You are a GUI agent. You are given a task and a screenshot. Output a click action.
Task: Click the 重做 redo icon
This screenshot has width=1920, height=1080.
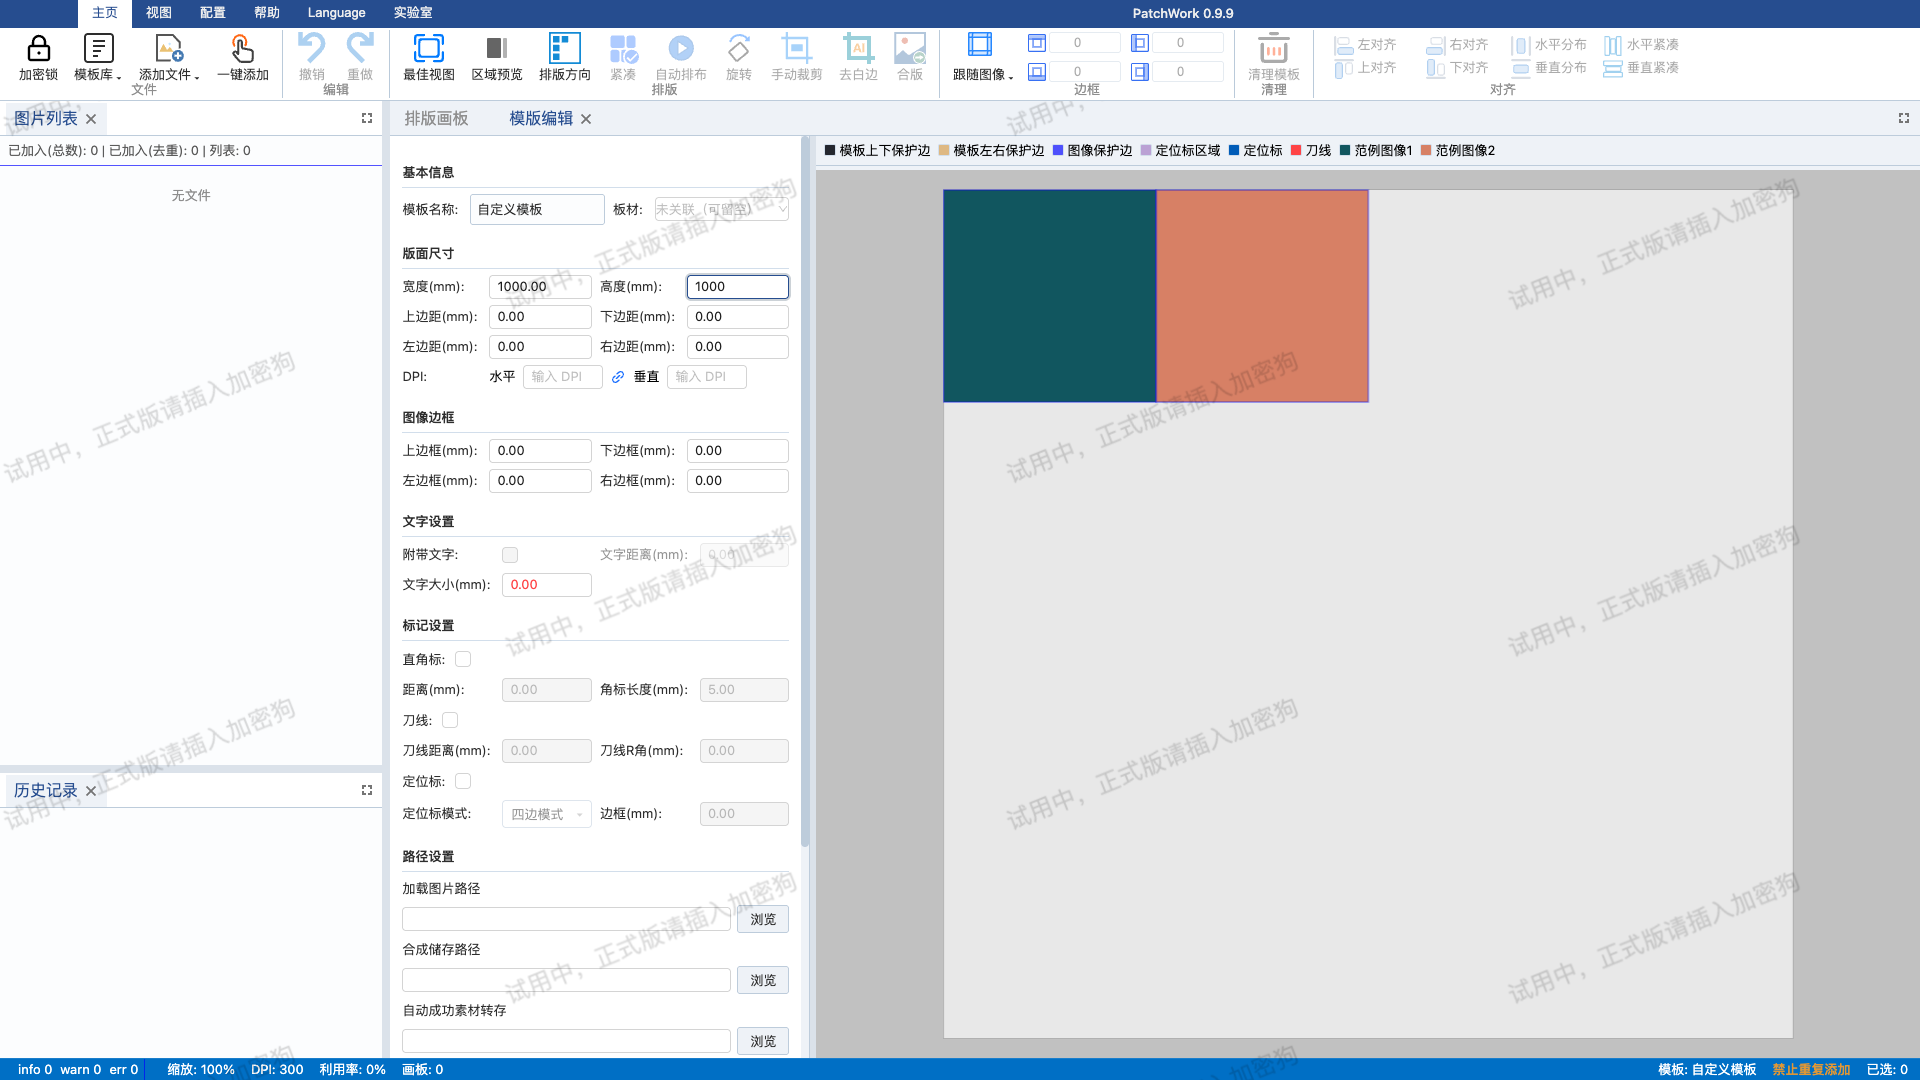click(359, 48)
